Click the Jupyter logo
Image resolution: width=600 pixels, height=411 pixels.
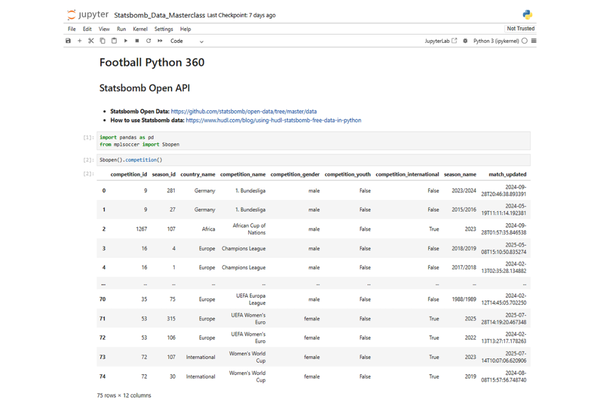88,15
